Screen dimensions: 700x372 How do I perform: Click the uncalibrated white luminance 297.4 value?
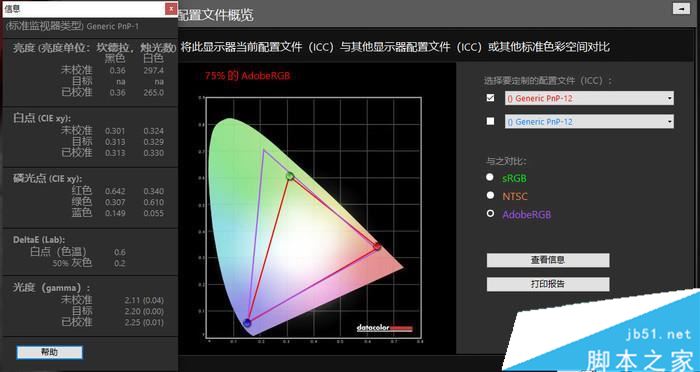(x=154, y=71)
